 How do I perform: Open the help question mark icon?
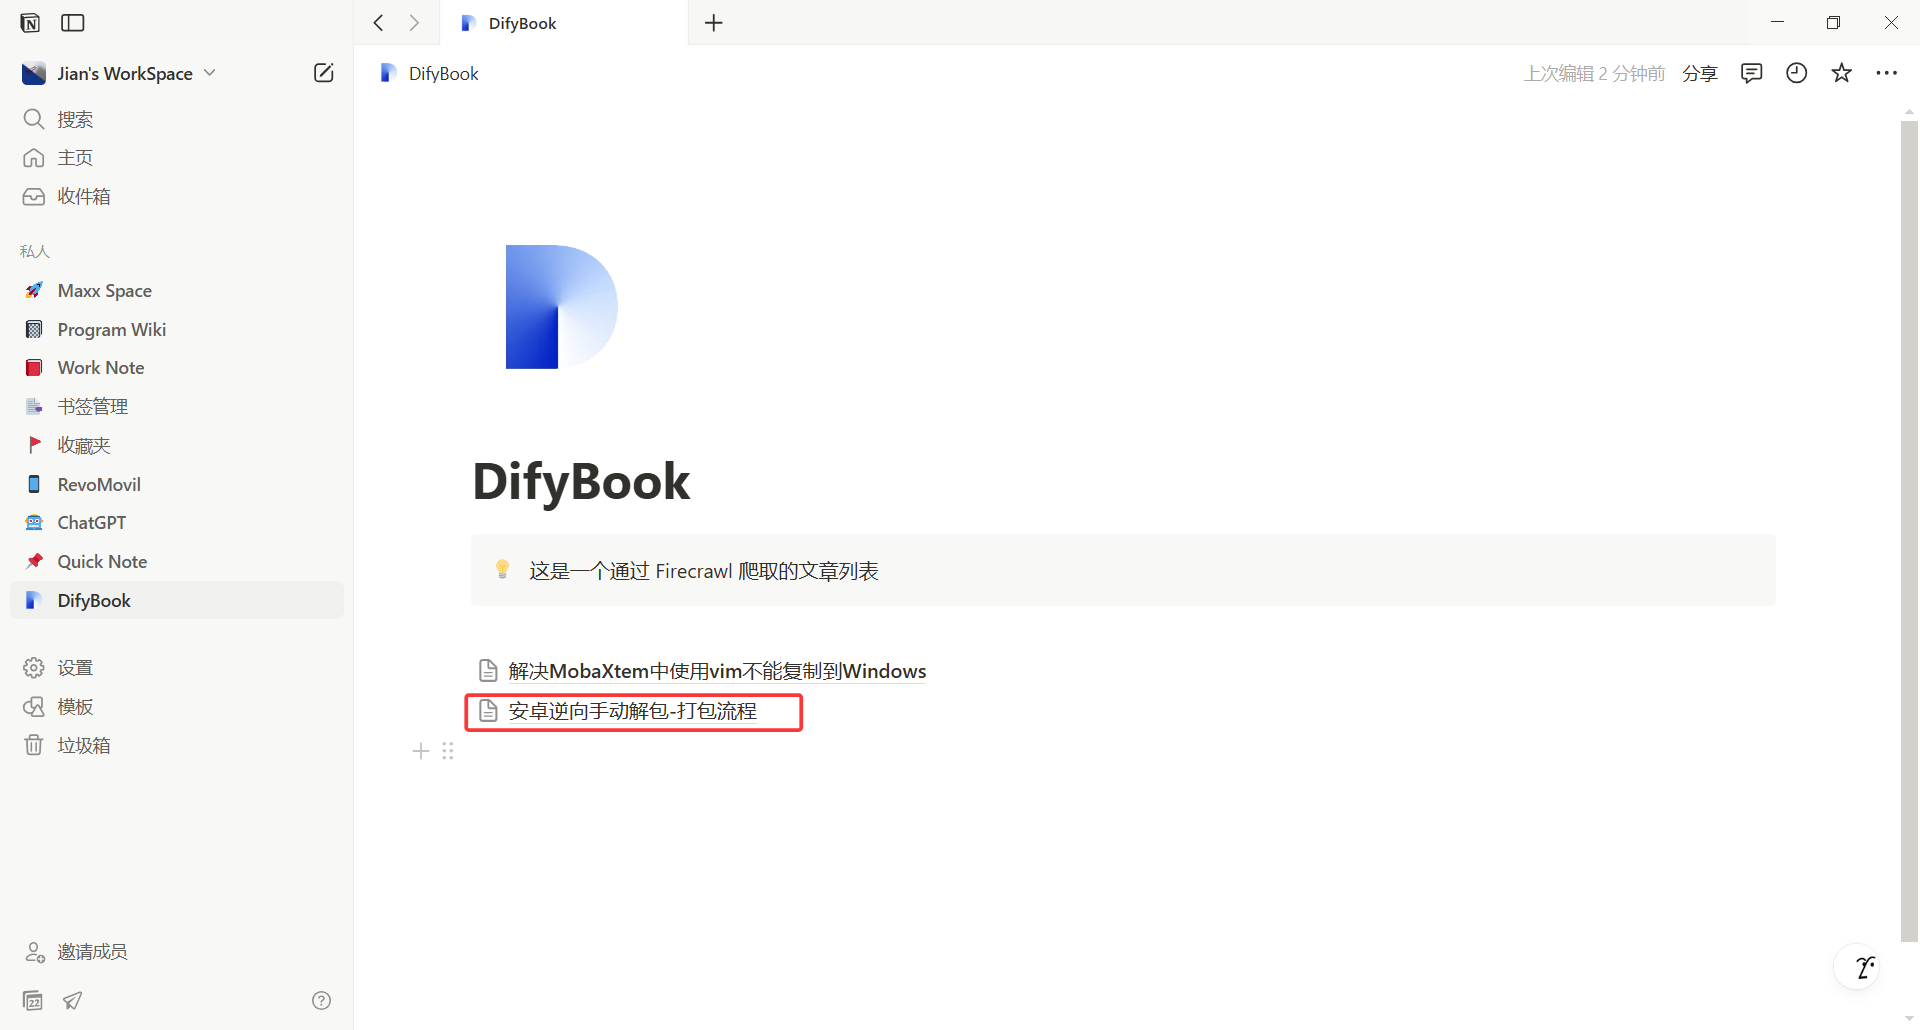point(321,1000)
